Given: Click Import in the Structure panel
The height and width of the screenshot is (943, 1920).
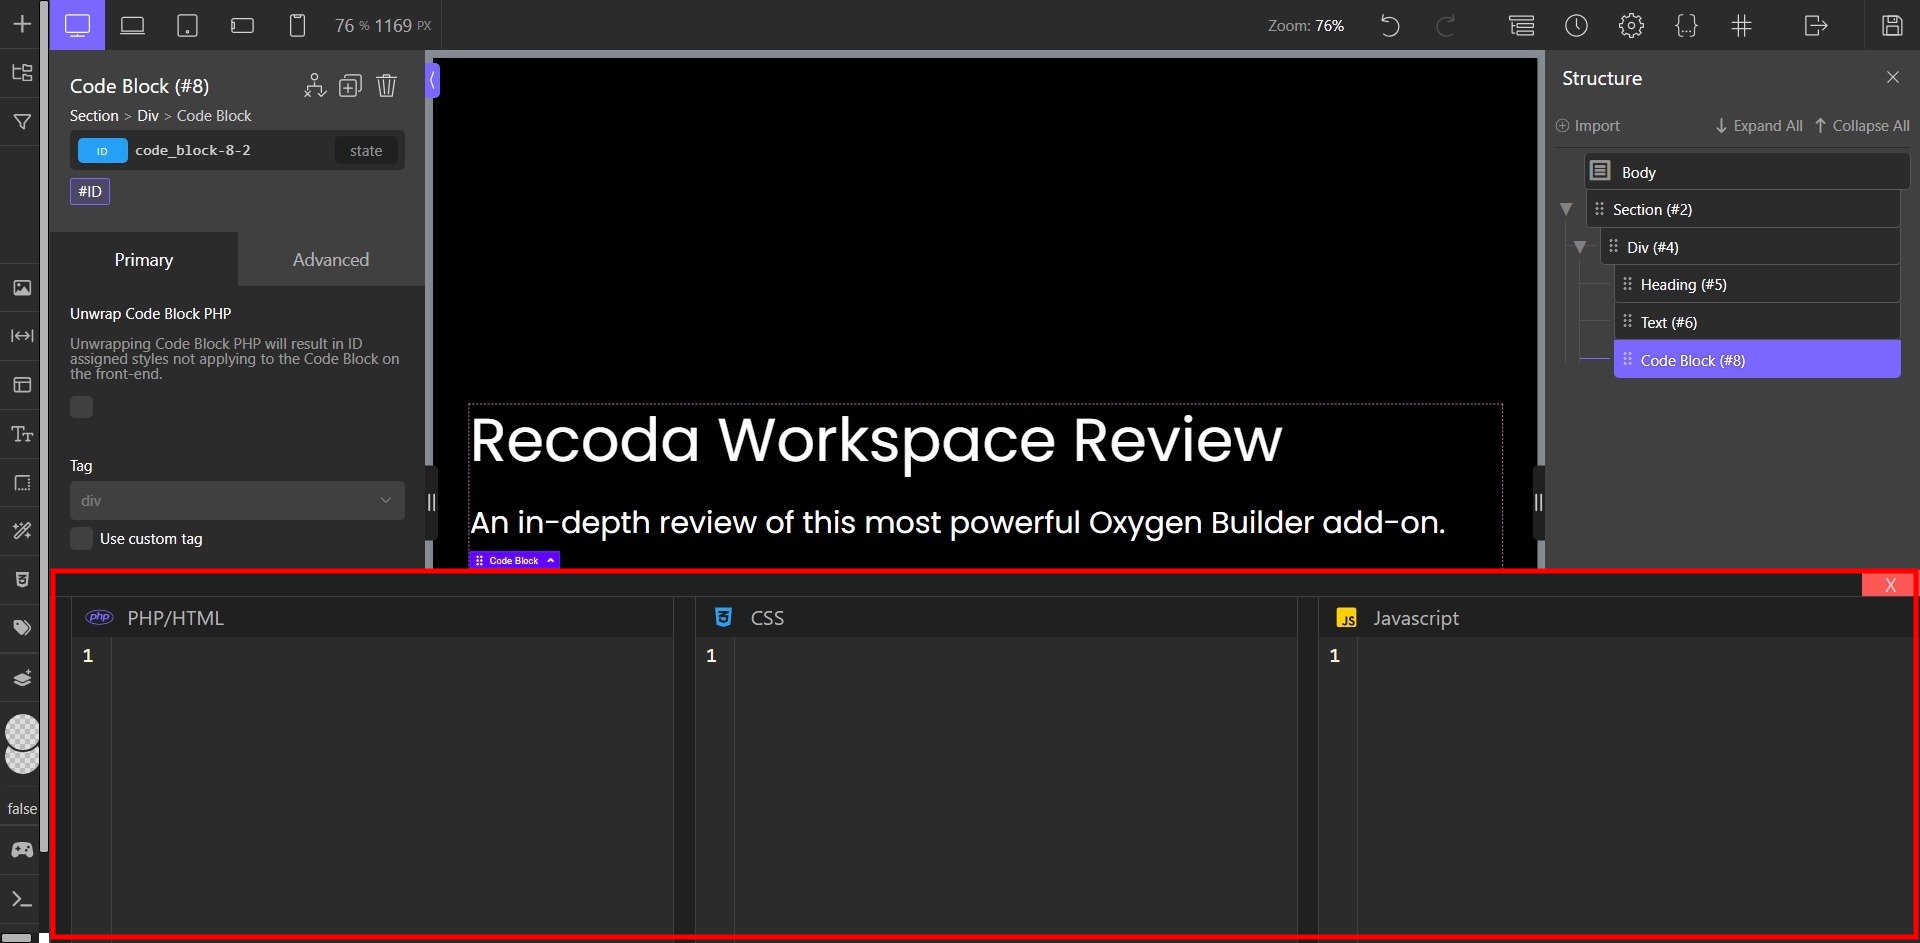Looking at the screenshot, I should (1587, 125).
